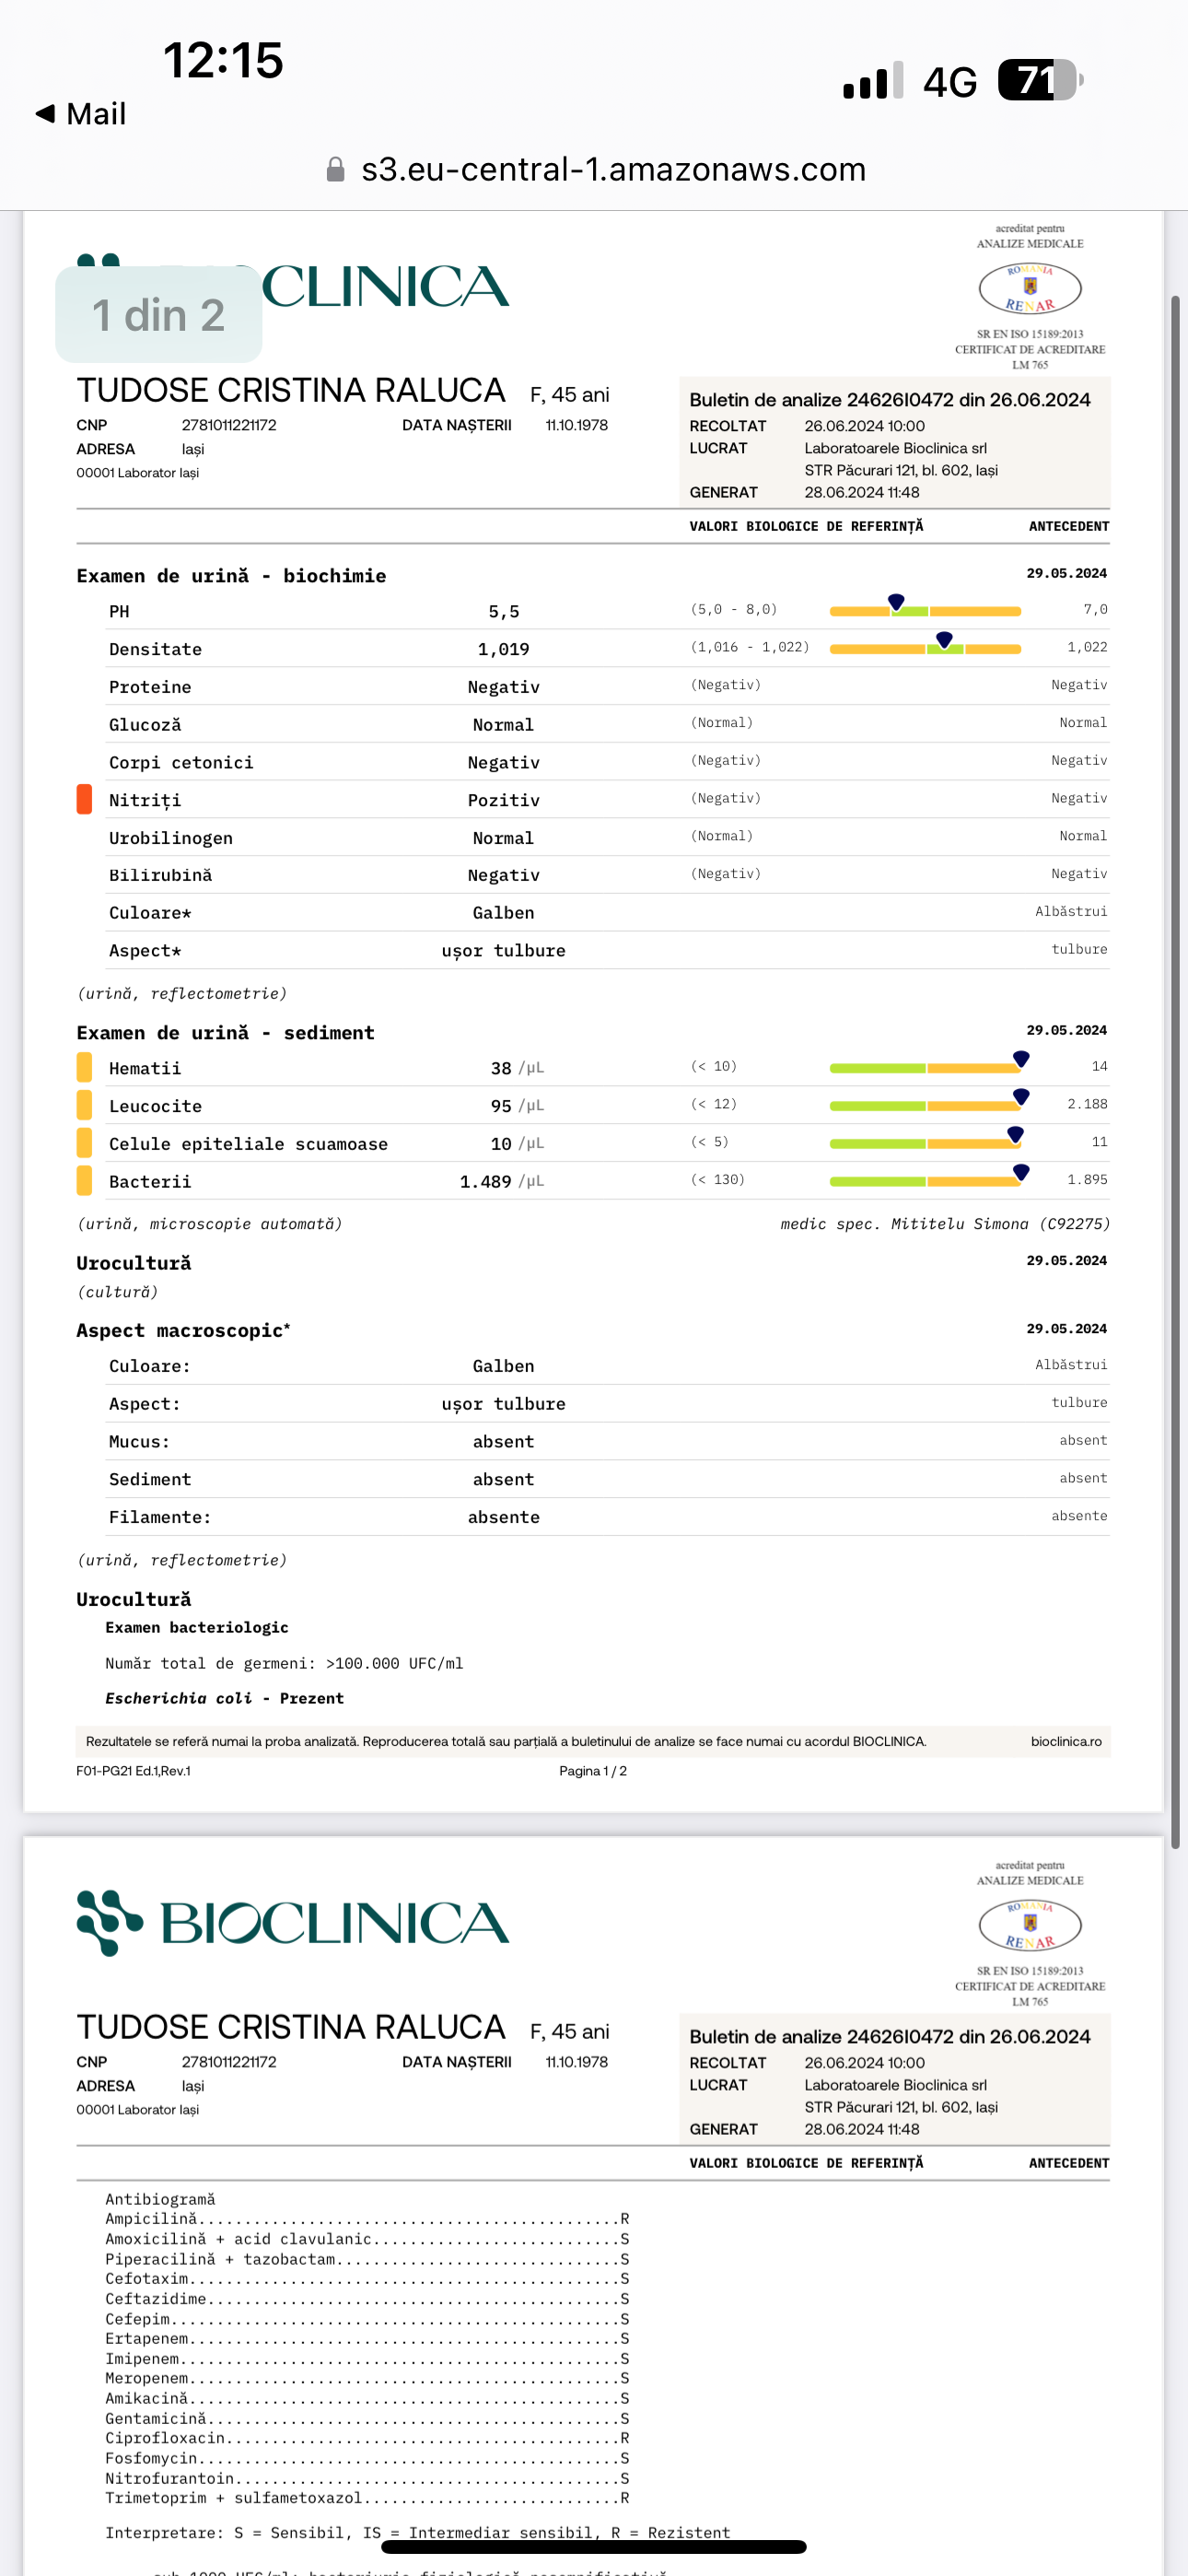Tap the Gentamicină antibiogram row
Image resolution: width=1188 pixels, height=2576 pixels.
pyautogui.click(x=367, y=2418)
